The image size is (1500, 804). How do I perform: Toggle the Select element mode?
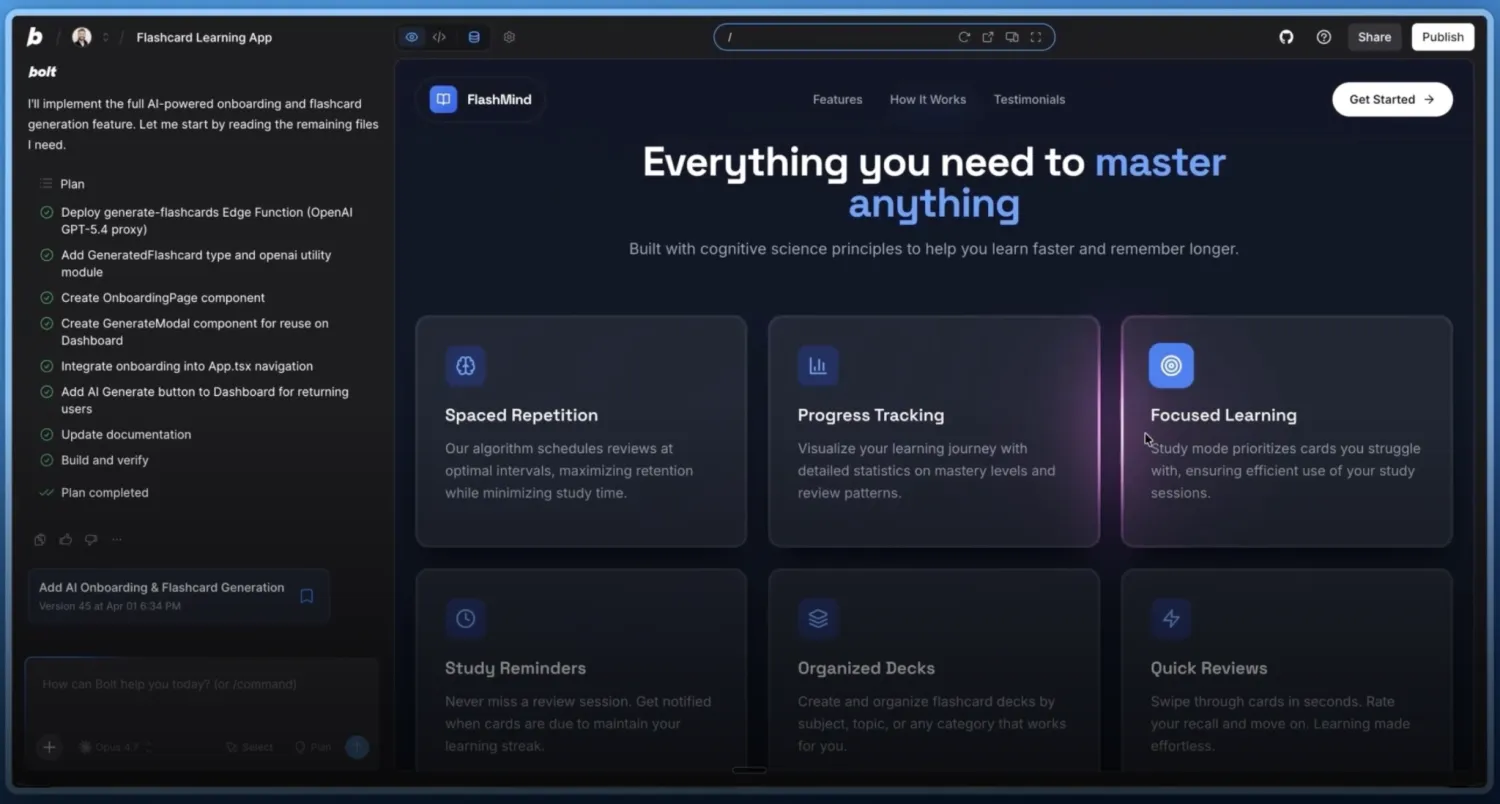click(x=250, y=747)
